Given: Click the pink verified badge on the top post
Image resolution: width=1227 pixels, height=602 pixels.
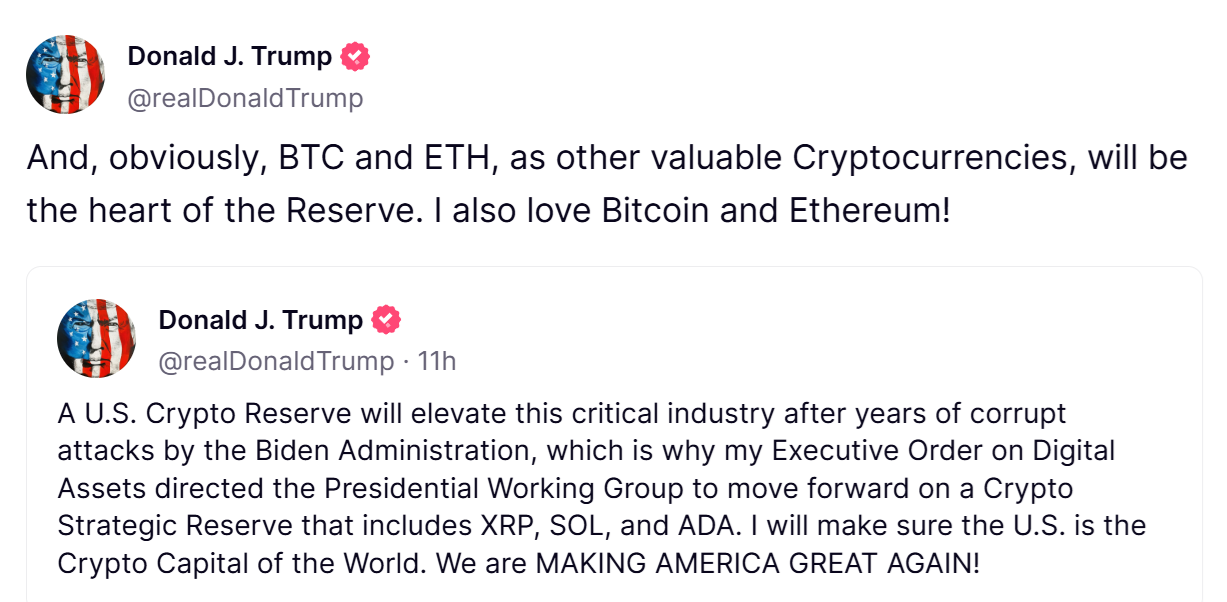Looking at the screenshot, I should pos(355,57).
